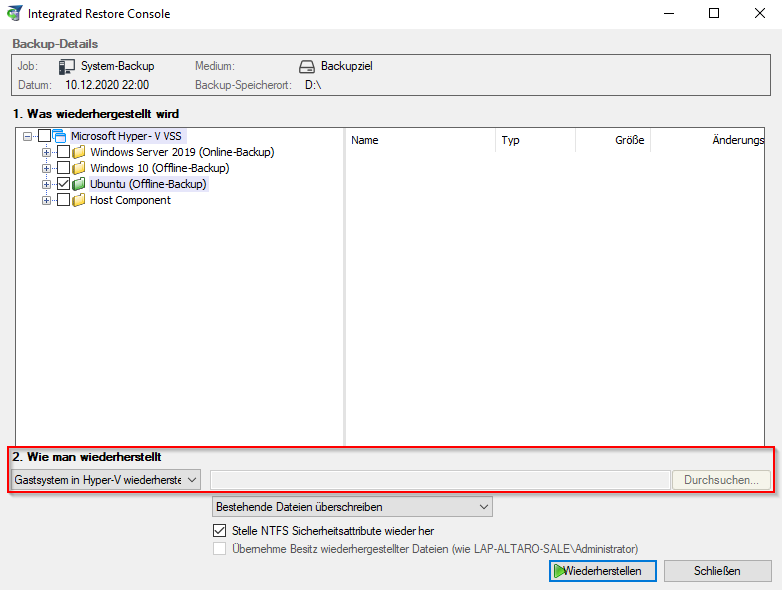
Task: Click the Microsoft Hyper-V VSS node icon
Action: click(x=59, y=136)
